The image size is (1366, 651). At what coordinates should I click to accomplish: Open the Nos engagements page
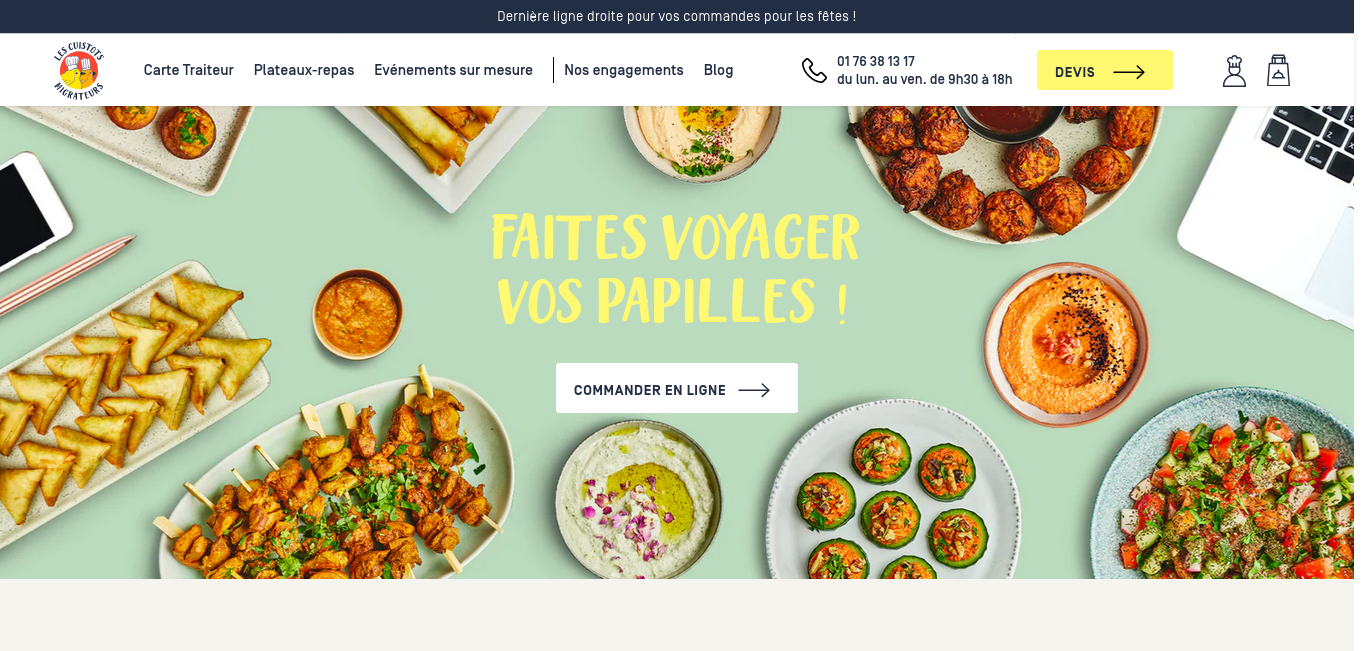click(x=624, y=70)
